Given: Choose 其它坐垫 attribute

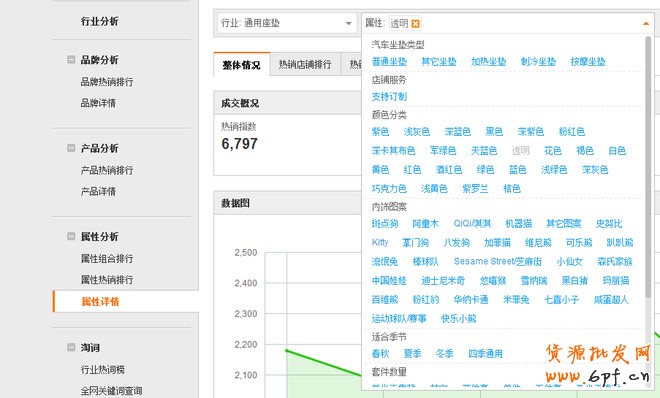Looking at the screenshot, I should coord(439,61).
